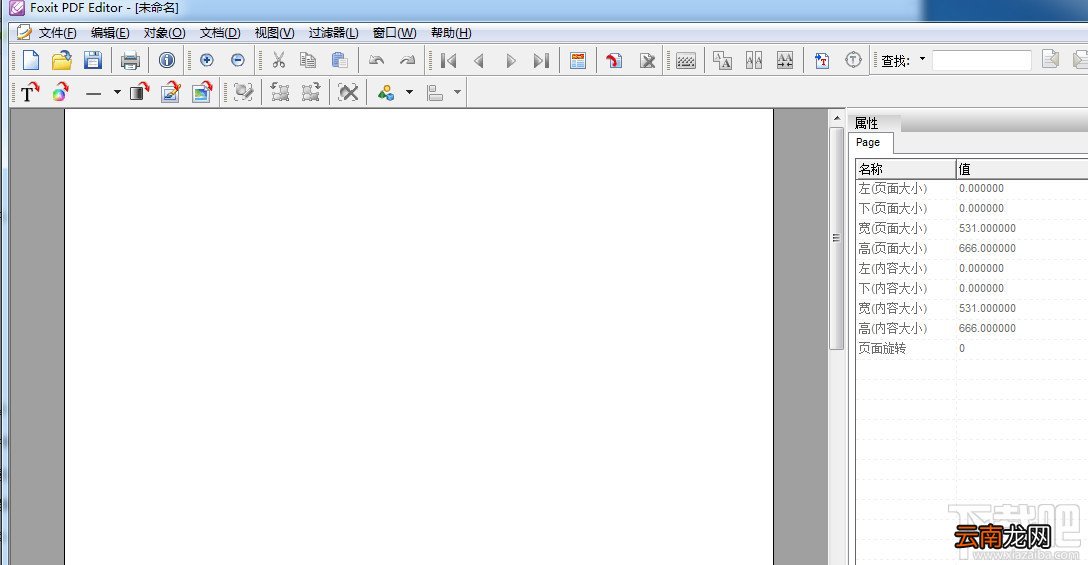Jump to the last page

[x=541, y=61]
